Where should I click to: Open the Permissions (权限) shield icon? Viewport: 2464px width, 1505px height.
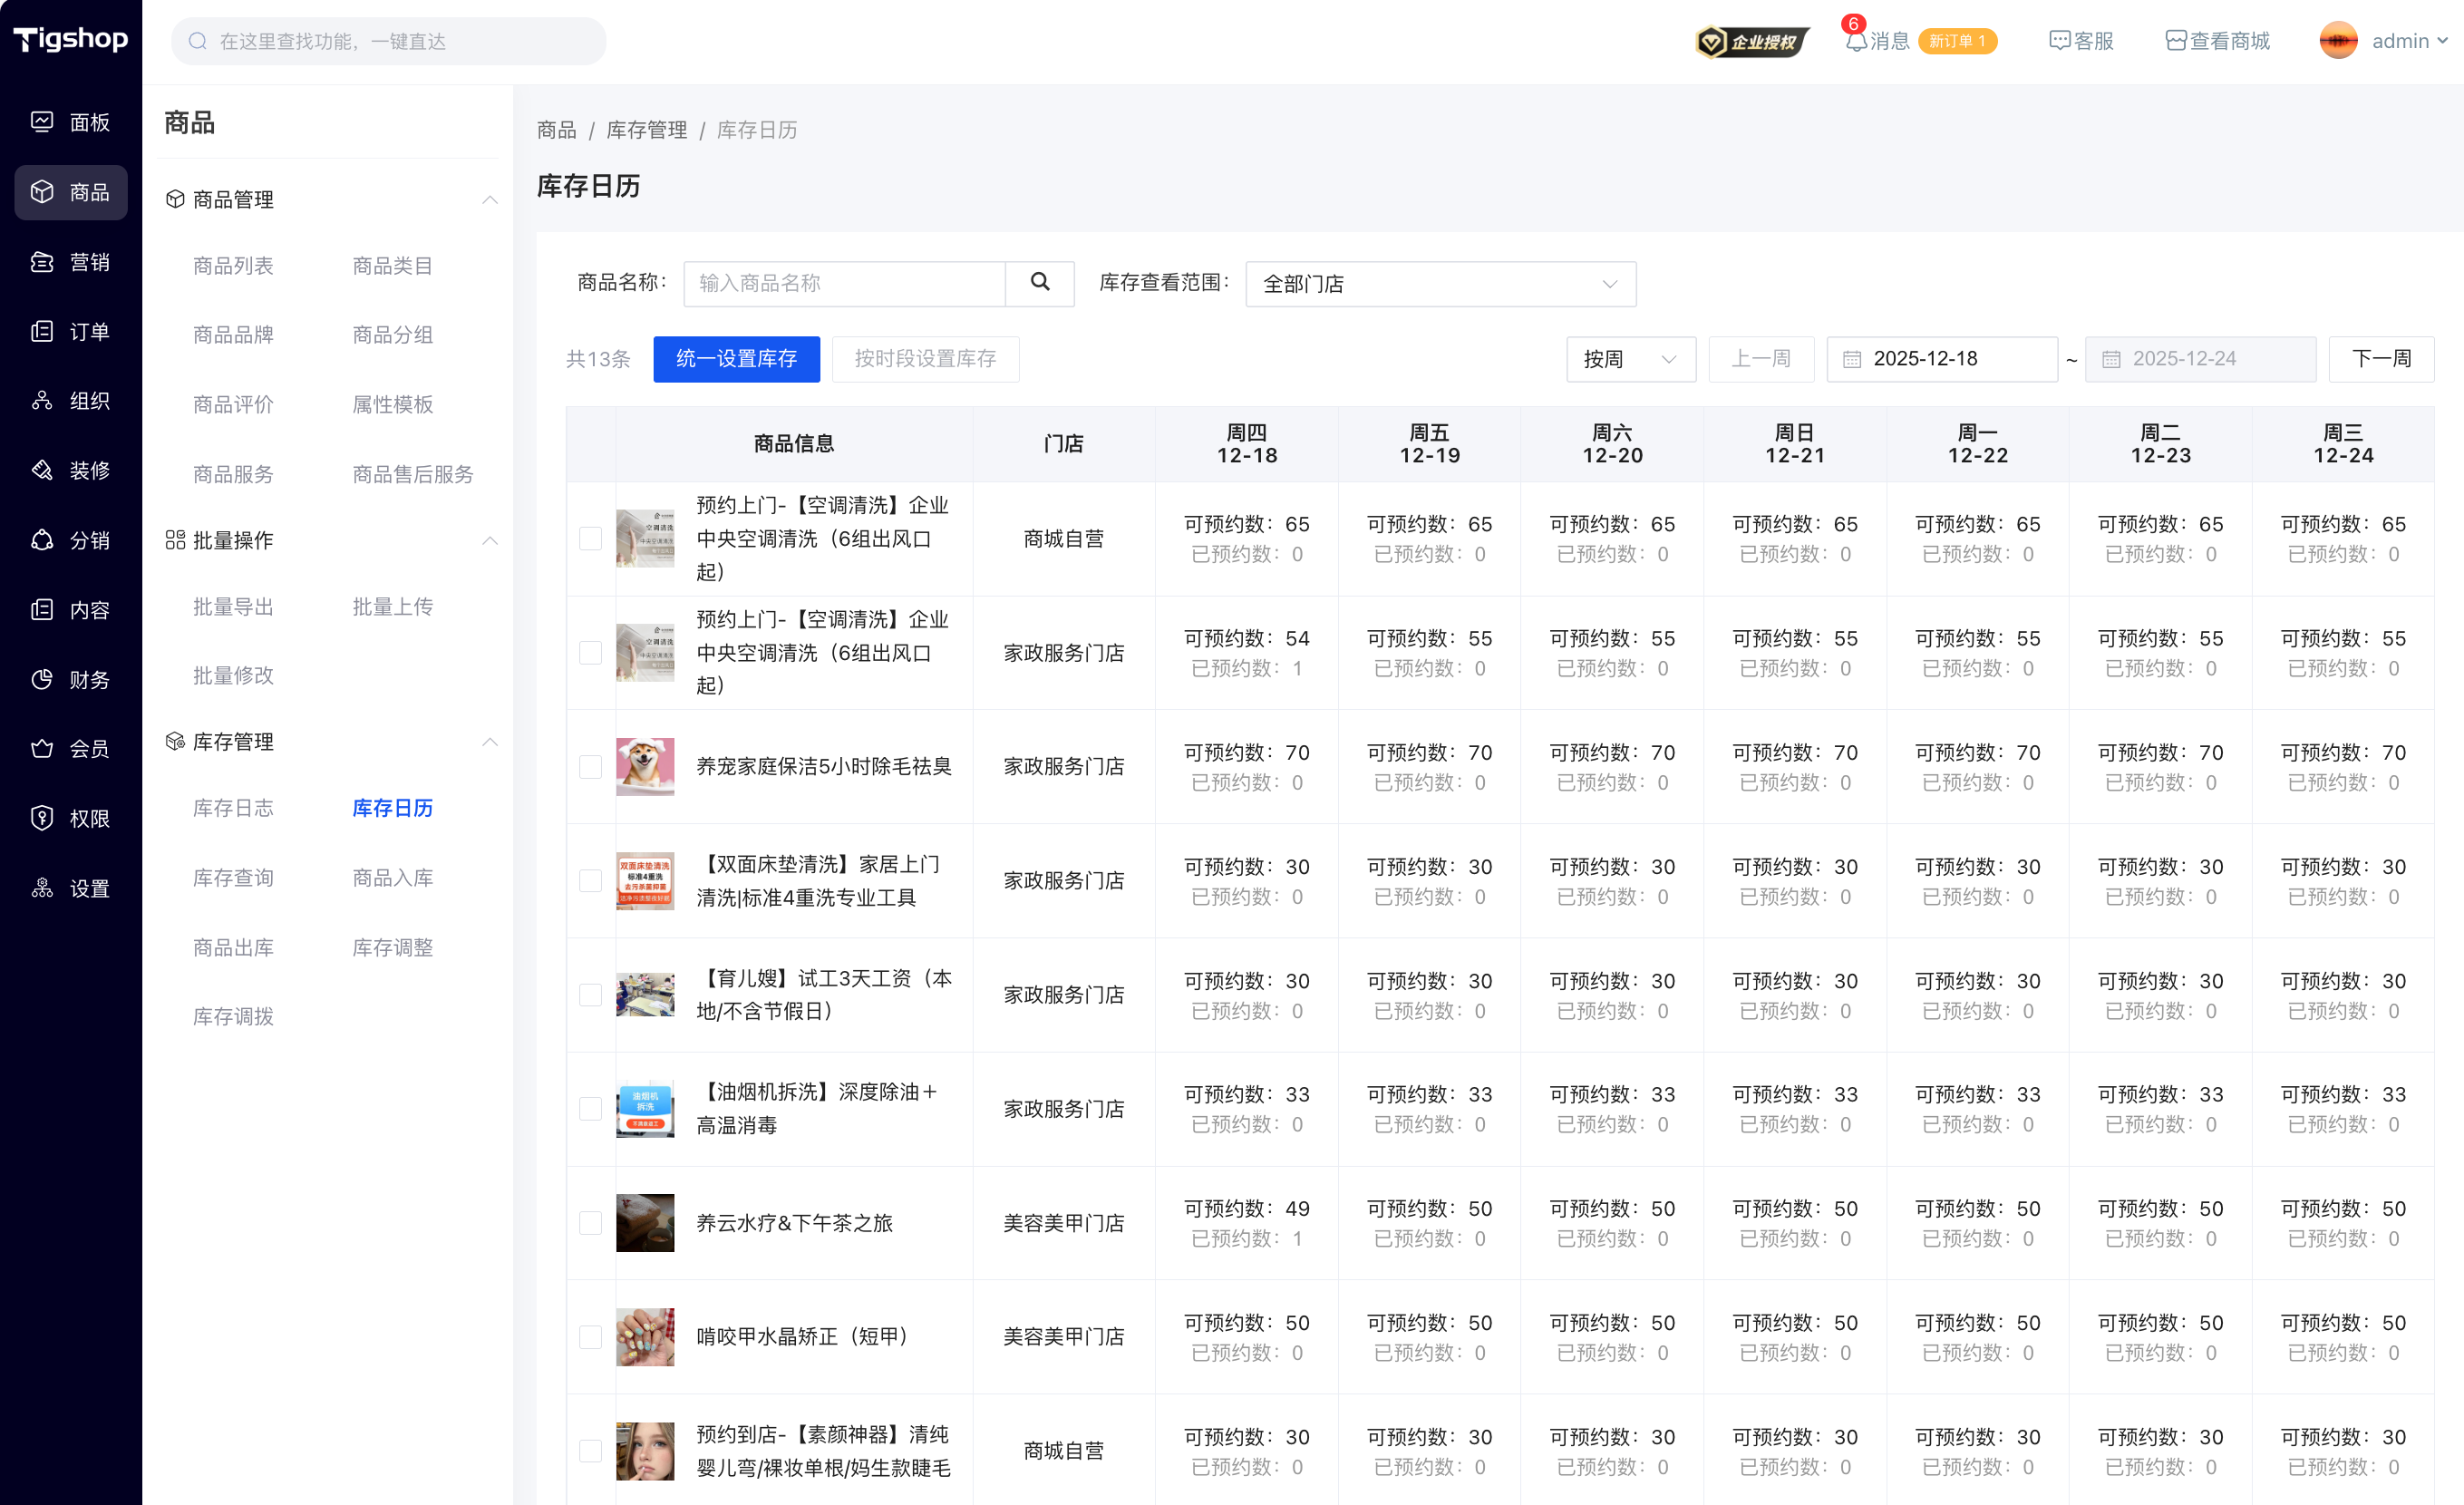click(42, 818)
